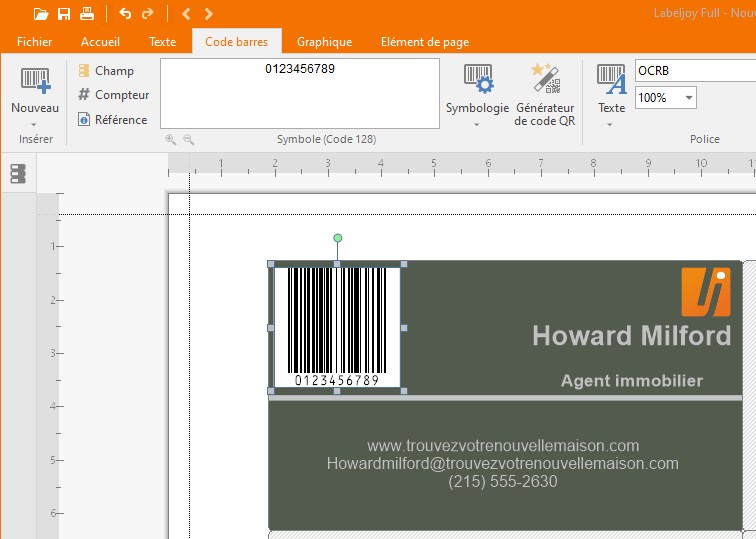
Task: Open the Fichier menu
Action: click(34, 42)
